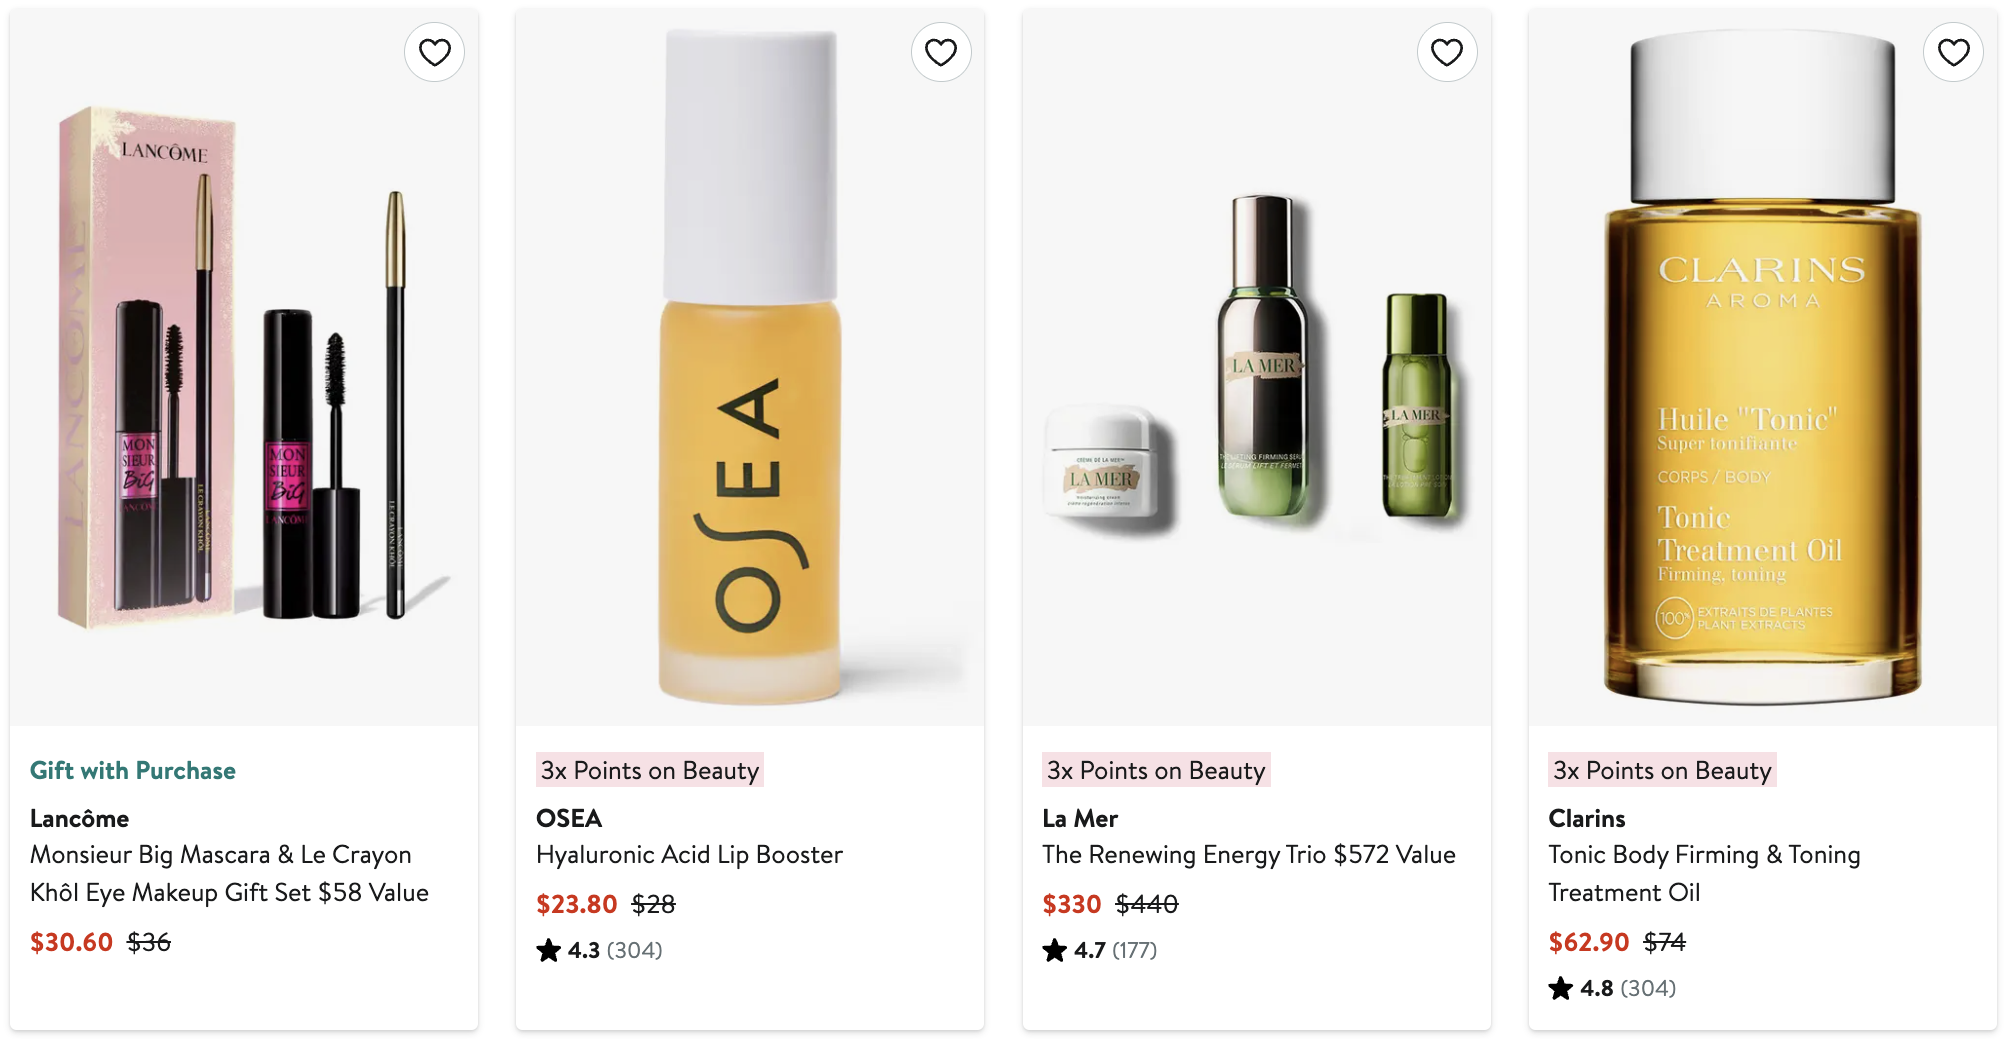This screenshot has width=2014, height=1040.
Task: Open Gift with Purchase offer link
Action: (x=133, y=770)
